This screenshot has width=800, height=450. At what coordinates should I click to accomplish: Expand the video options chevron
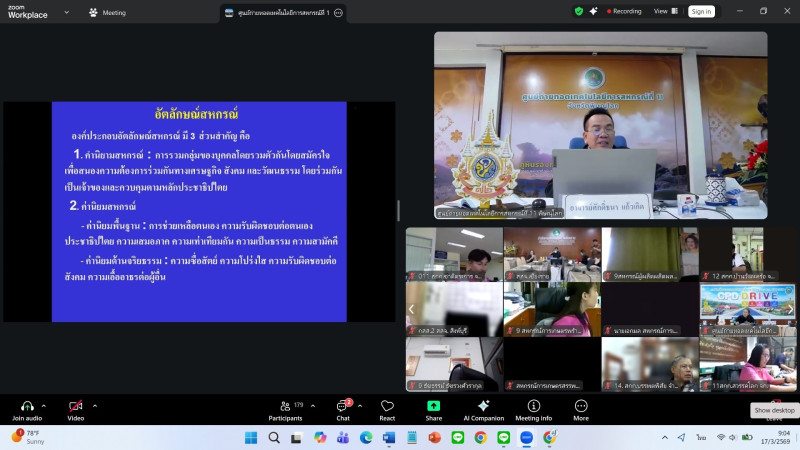click(95, 405)
